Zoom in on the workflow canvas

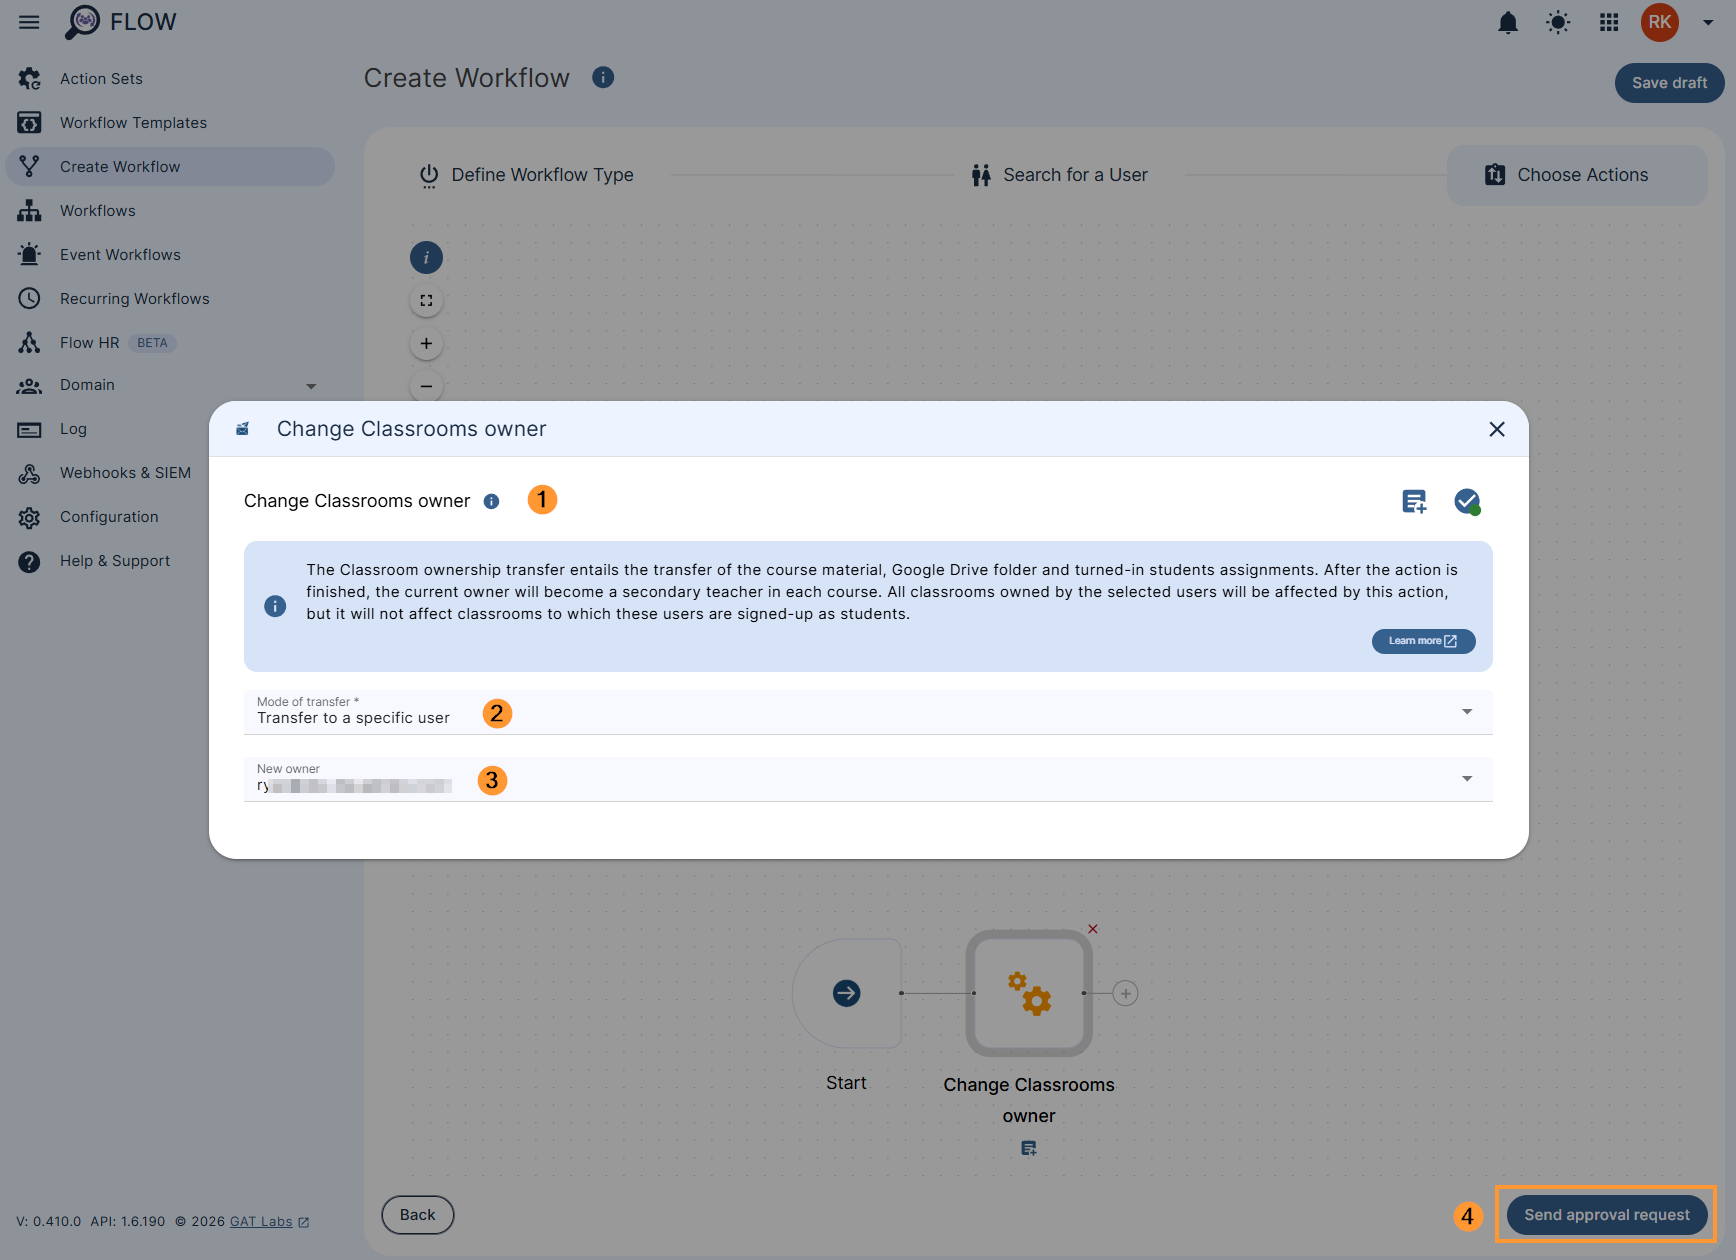click(426, 342)
